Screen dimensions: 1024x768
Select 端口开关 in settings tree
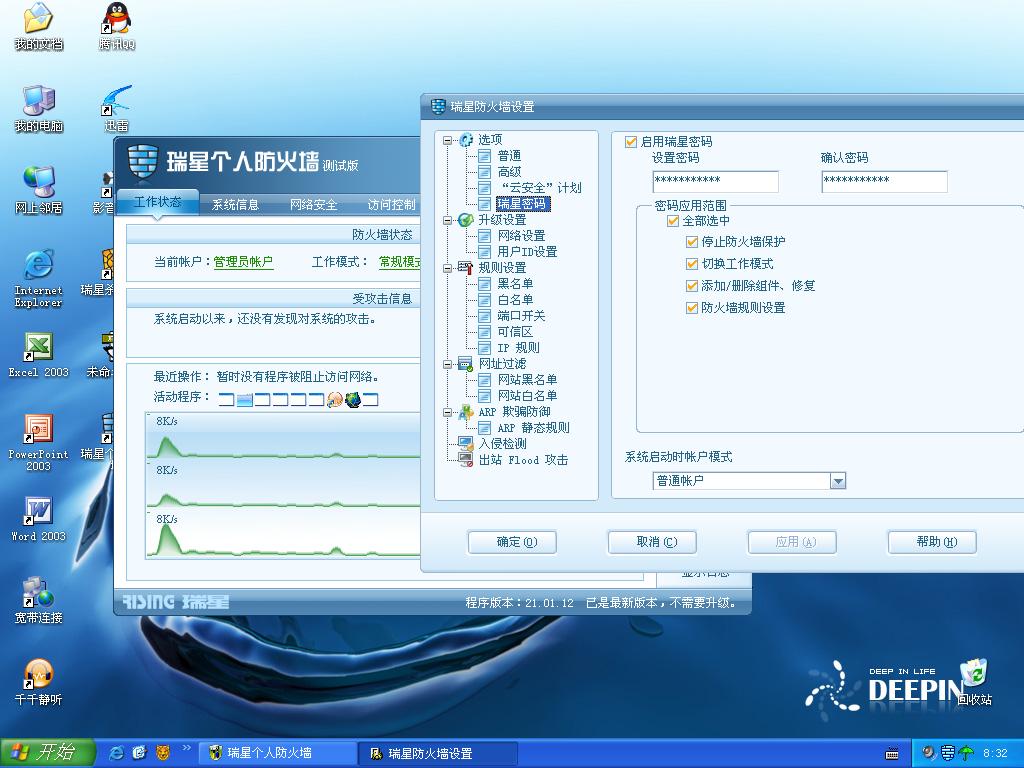pos(521,316)
